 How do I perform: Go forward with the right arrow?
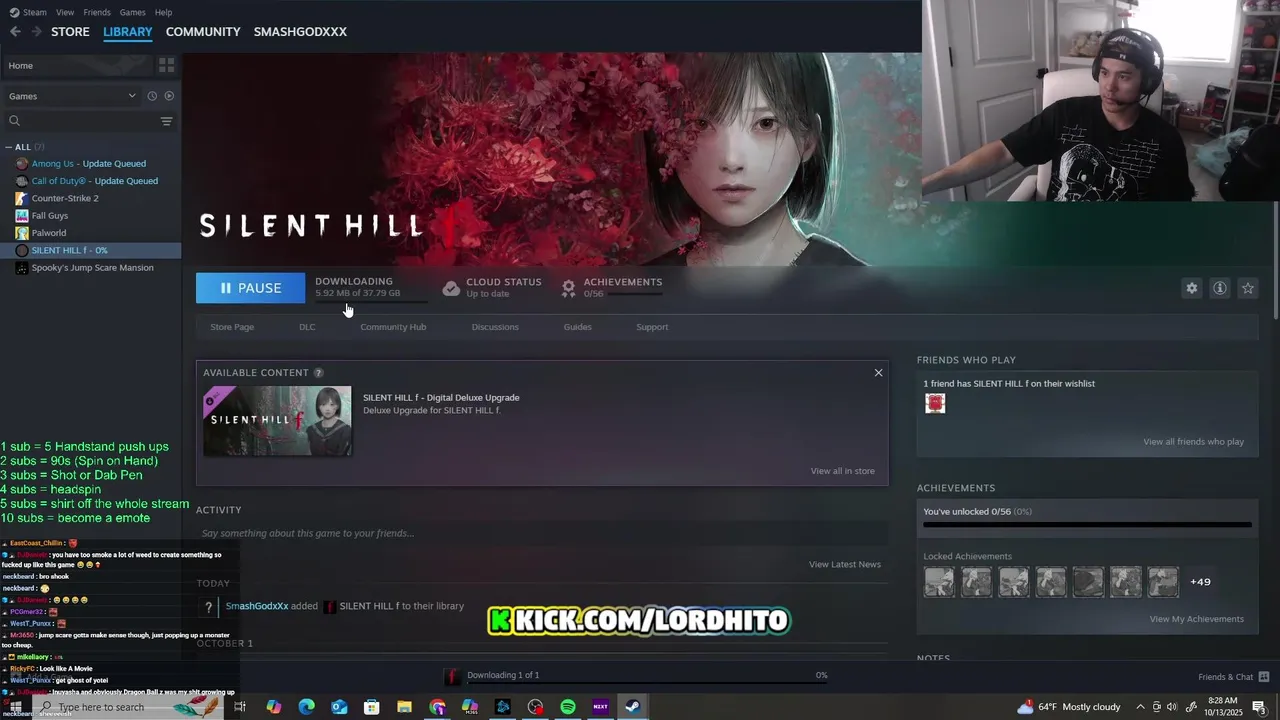[37, 32]
